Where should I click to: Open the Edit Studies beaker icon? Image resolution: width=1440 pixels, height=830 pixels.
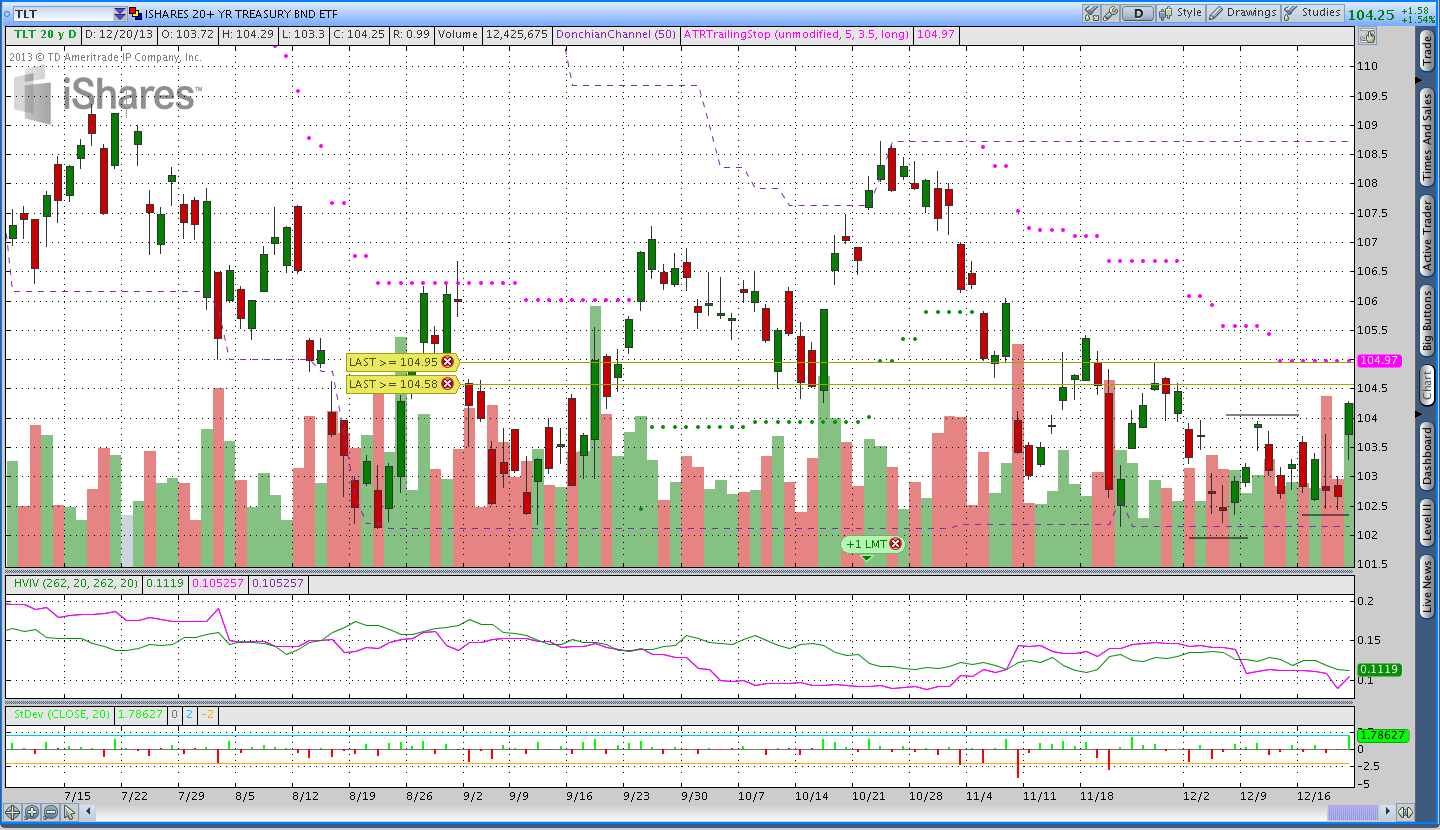click(1092, 13)
